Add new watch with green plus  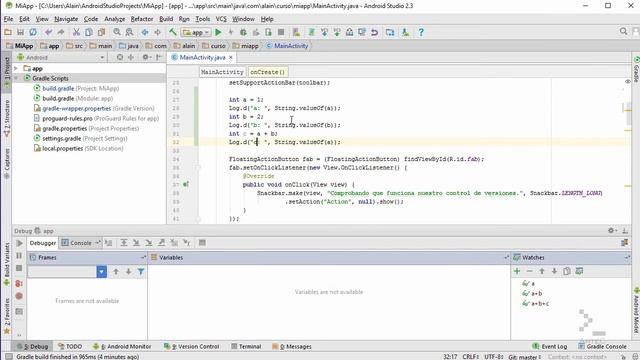tap(517, 271)
